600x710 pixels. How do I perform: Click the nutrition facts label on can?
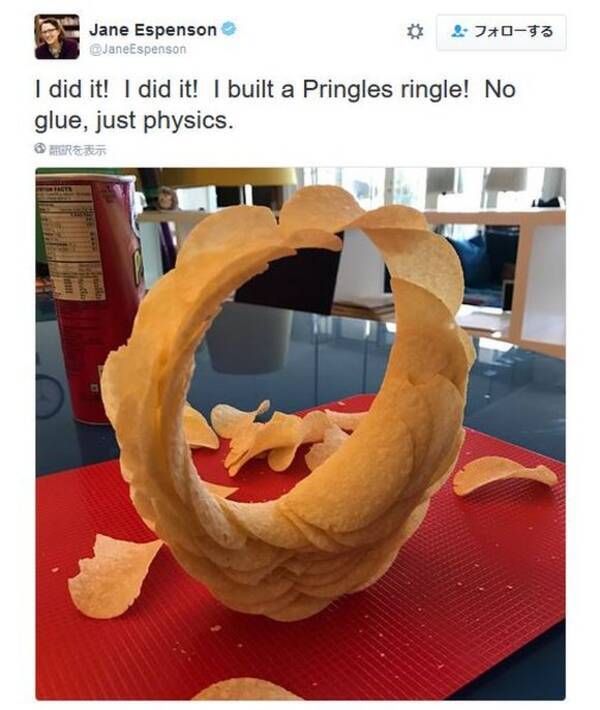(x=72, y=242)
